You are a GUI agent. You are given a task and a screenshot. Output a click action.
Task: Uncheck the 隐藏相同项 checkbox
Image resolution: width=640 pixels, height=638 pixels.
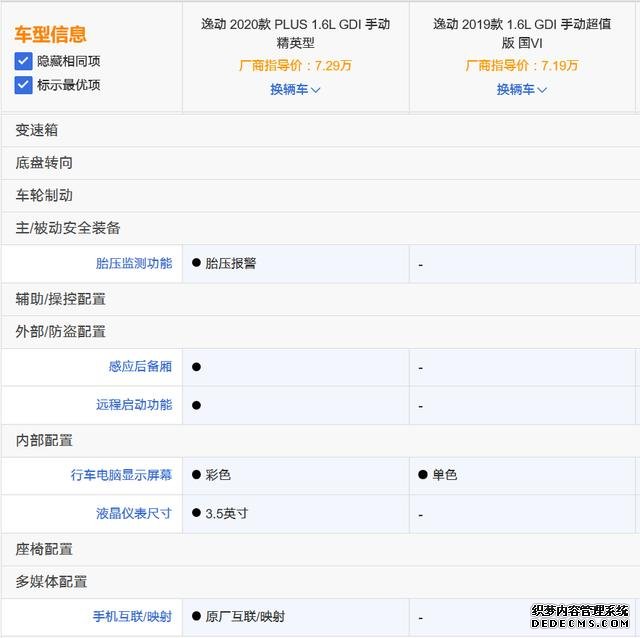coord(23,61)
